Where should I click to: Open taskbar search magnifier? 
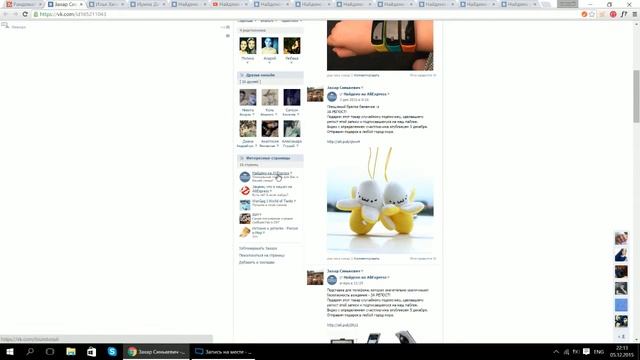30,351
